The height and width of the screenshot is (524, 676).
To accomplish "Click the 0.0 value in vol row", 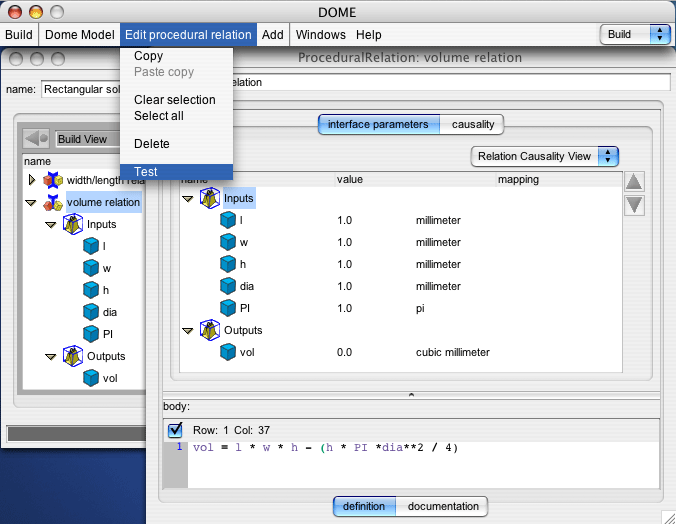I will click(x=344, y=352).
